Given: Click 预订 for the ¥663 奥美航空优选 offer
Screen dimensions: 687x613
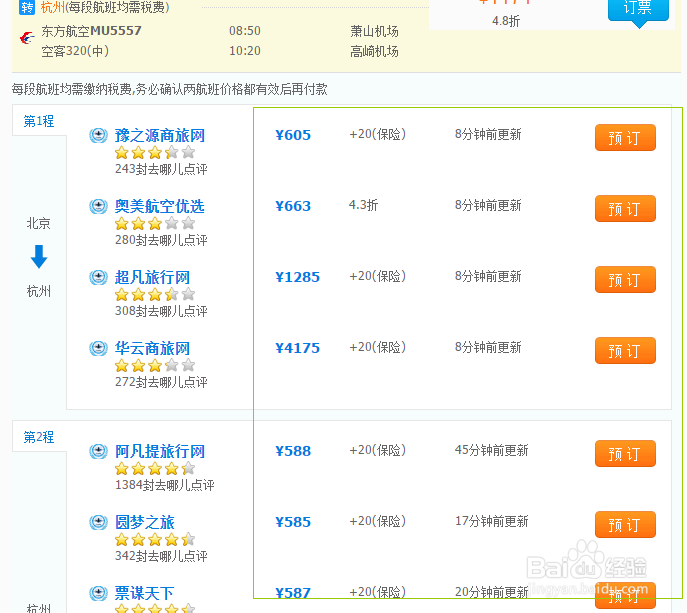Looking at the screenshot, I should tap(625, 209).
